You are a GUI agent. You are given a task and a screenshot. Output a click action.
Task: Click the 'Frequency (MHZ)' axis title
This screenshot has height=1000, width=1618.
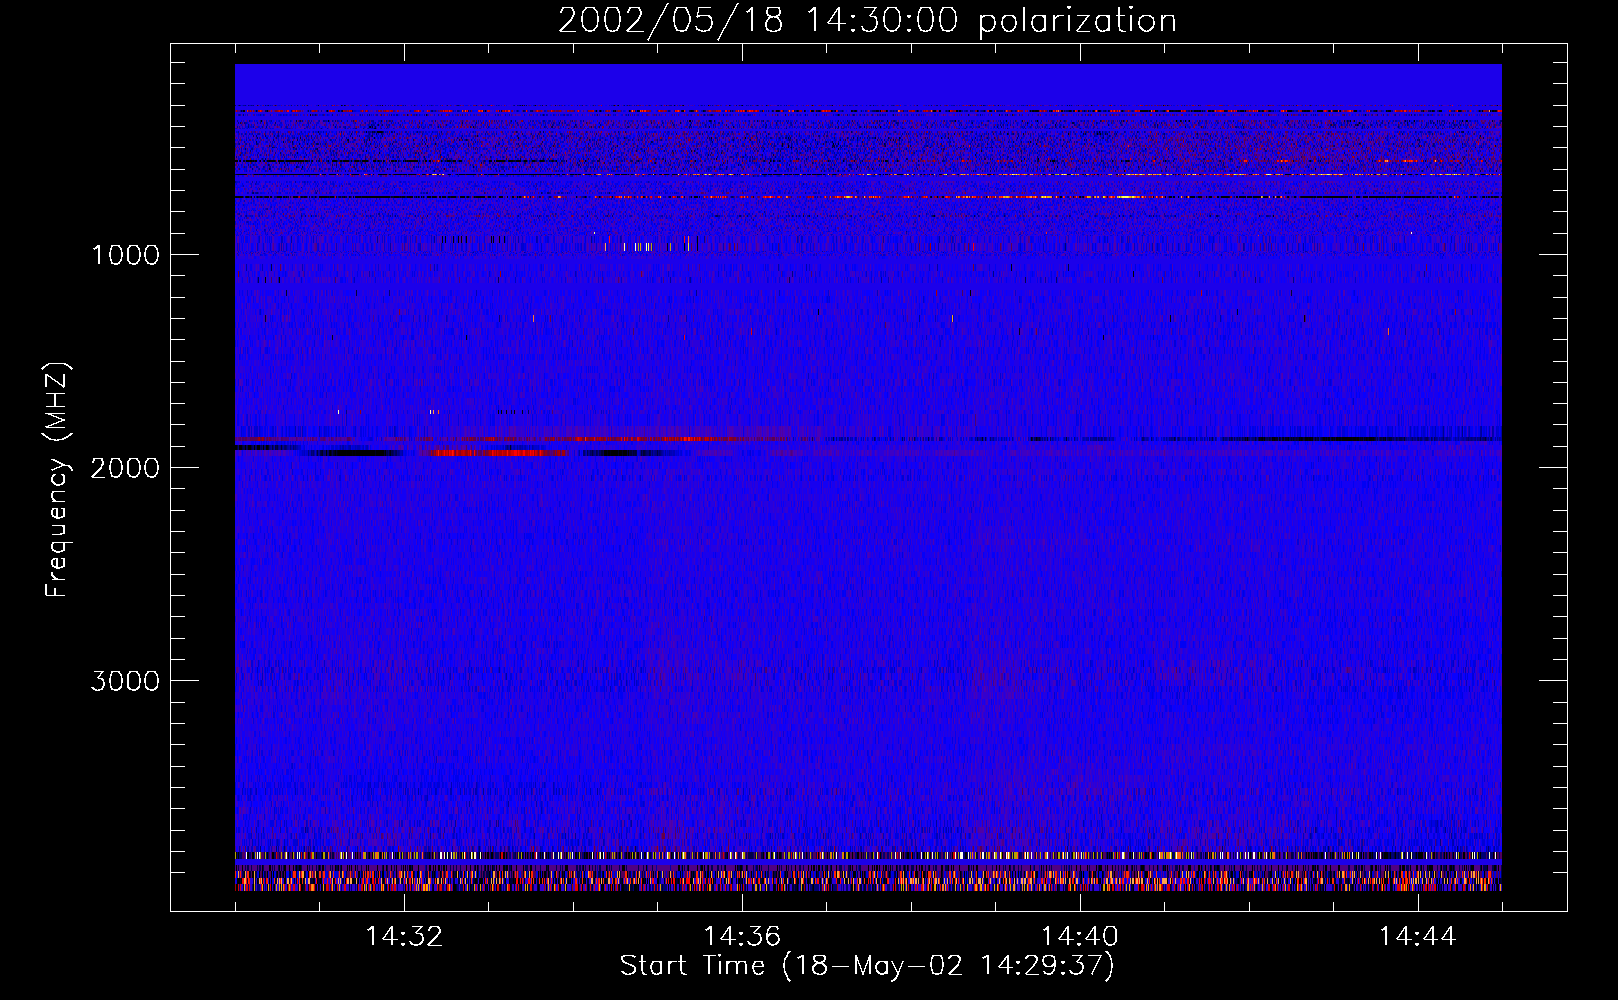[x=58, y=480]
